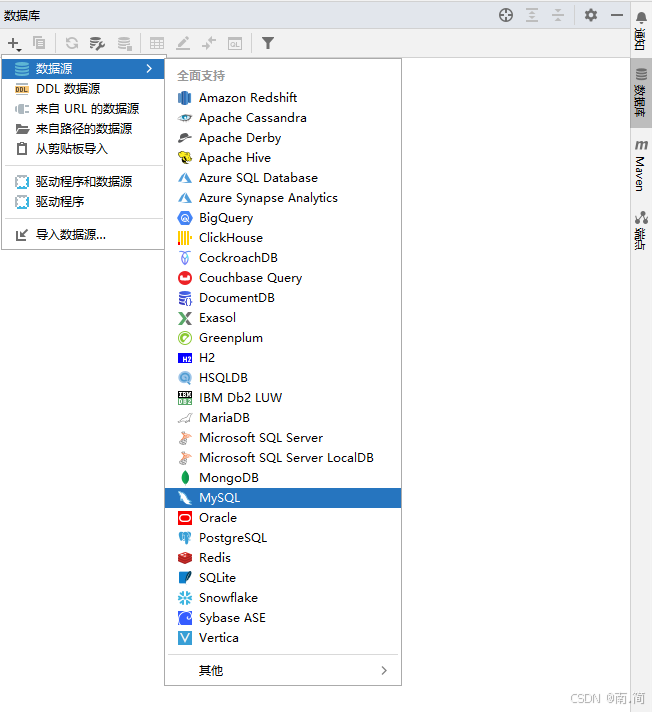Select Microsoft SQL Server data source
This screenshot has width=652, height=712.
tap(283, 437)
